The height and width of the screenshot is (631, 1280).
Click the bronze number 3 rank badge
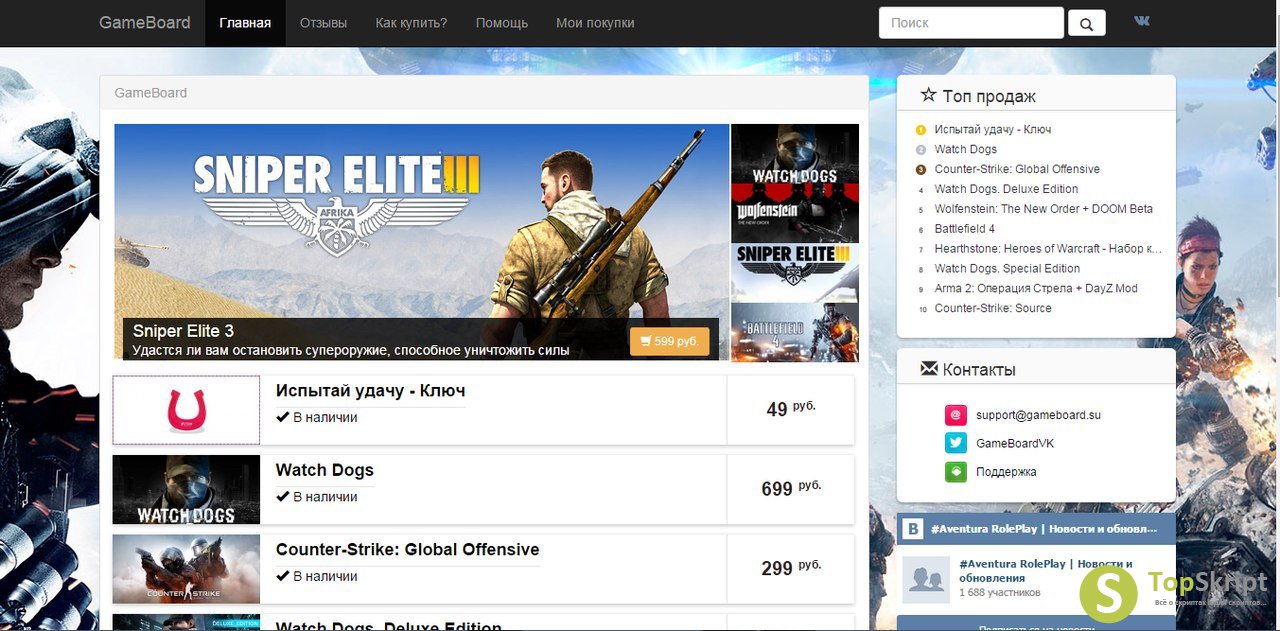(921, 170)
